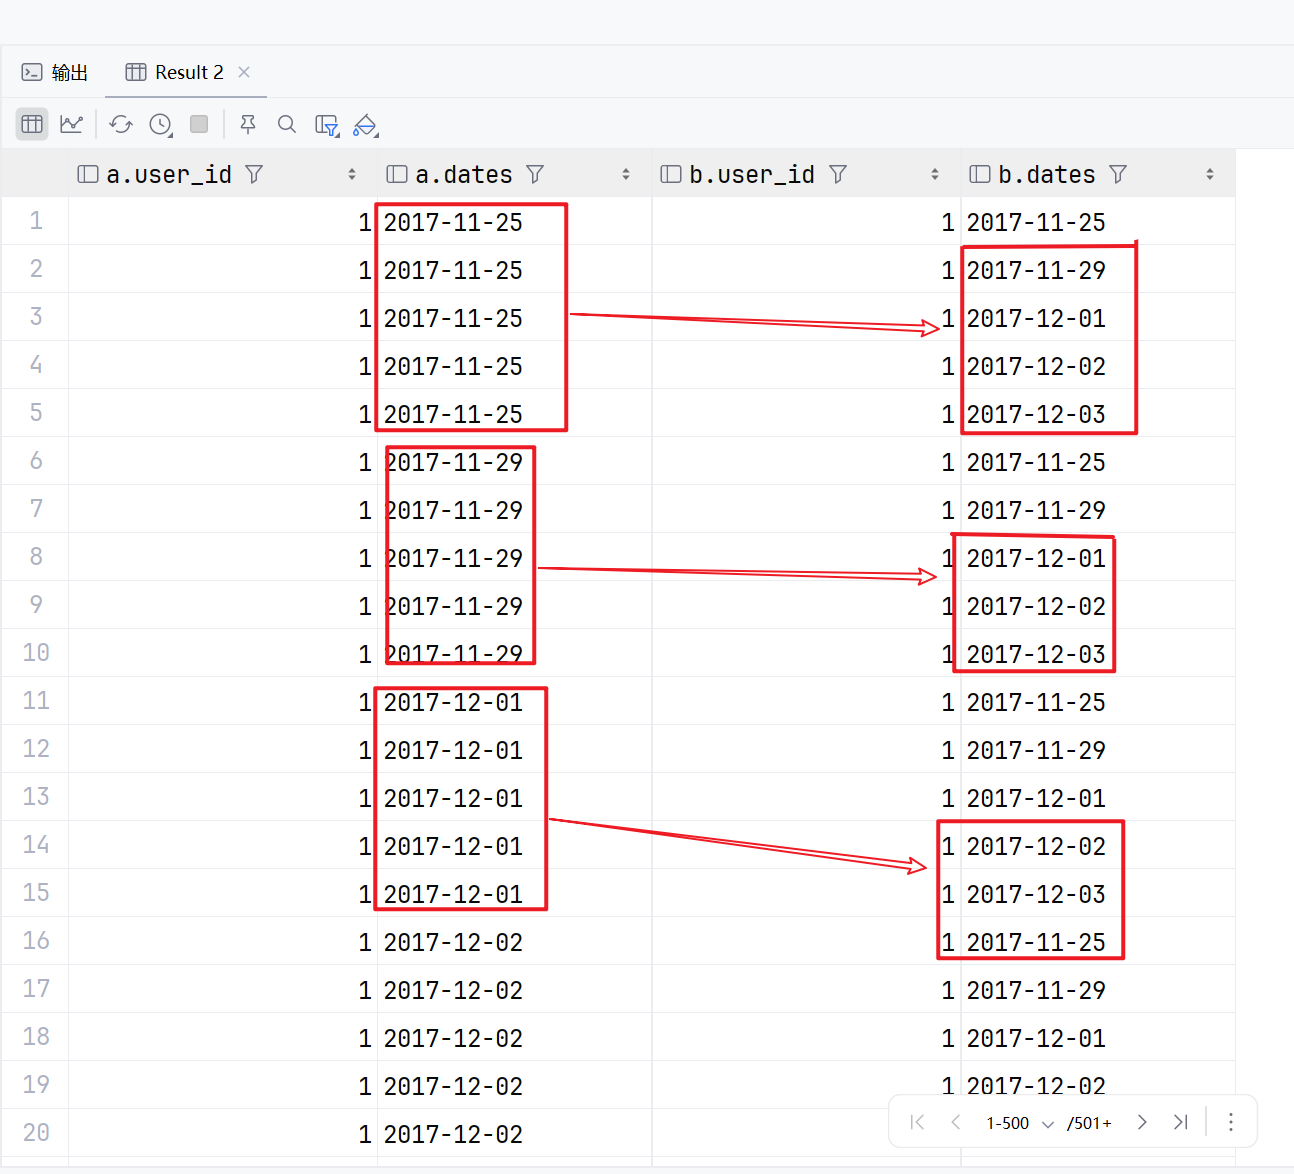The image size is (1294, 1174).
Task: Toggle filter on a.dates column
Action: (535, 174)
